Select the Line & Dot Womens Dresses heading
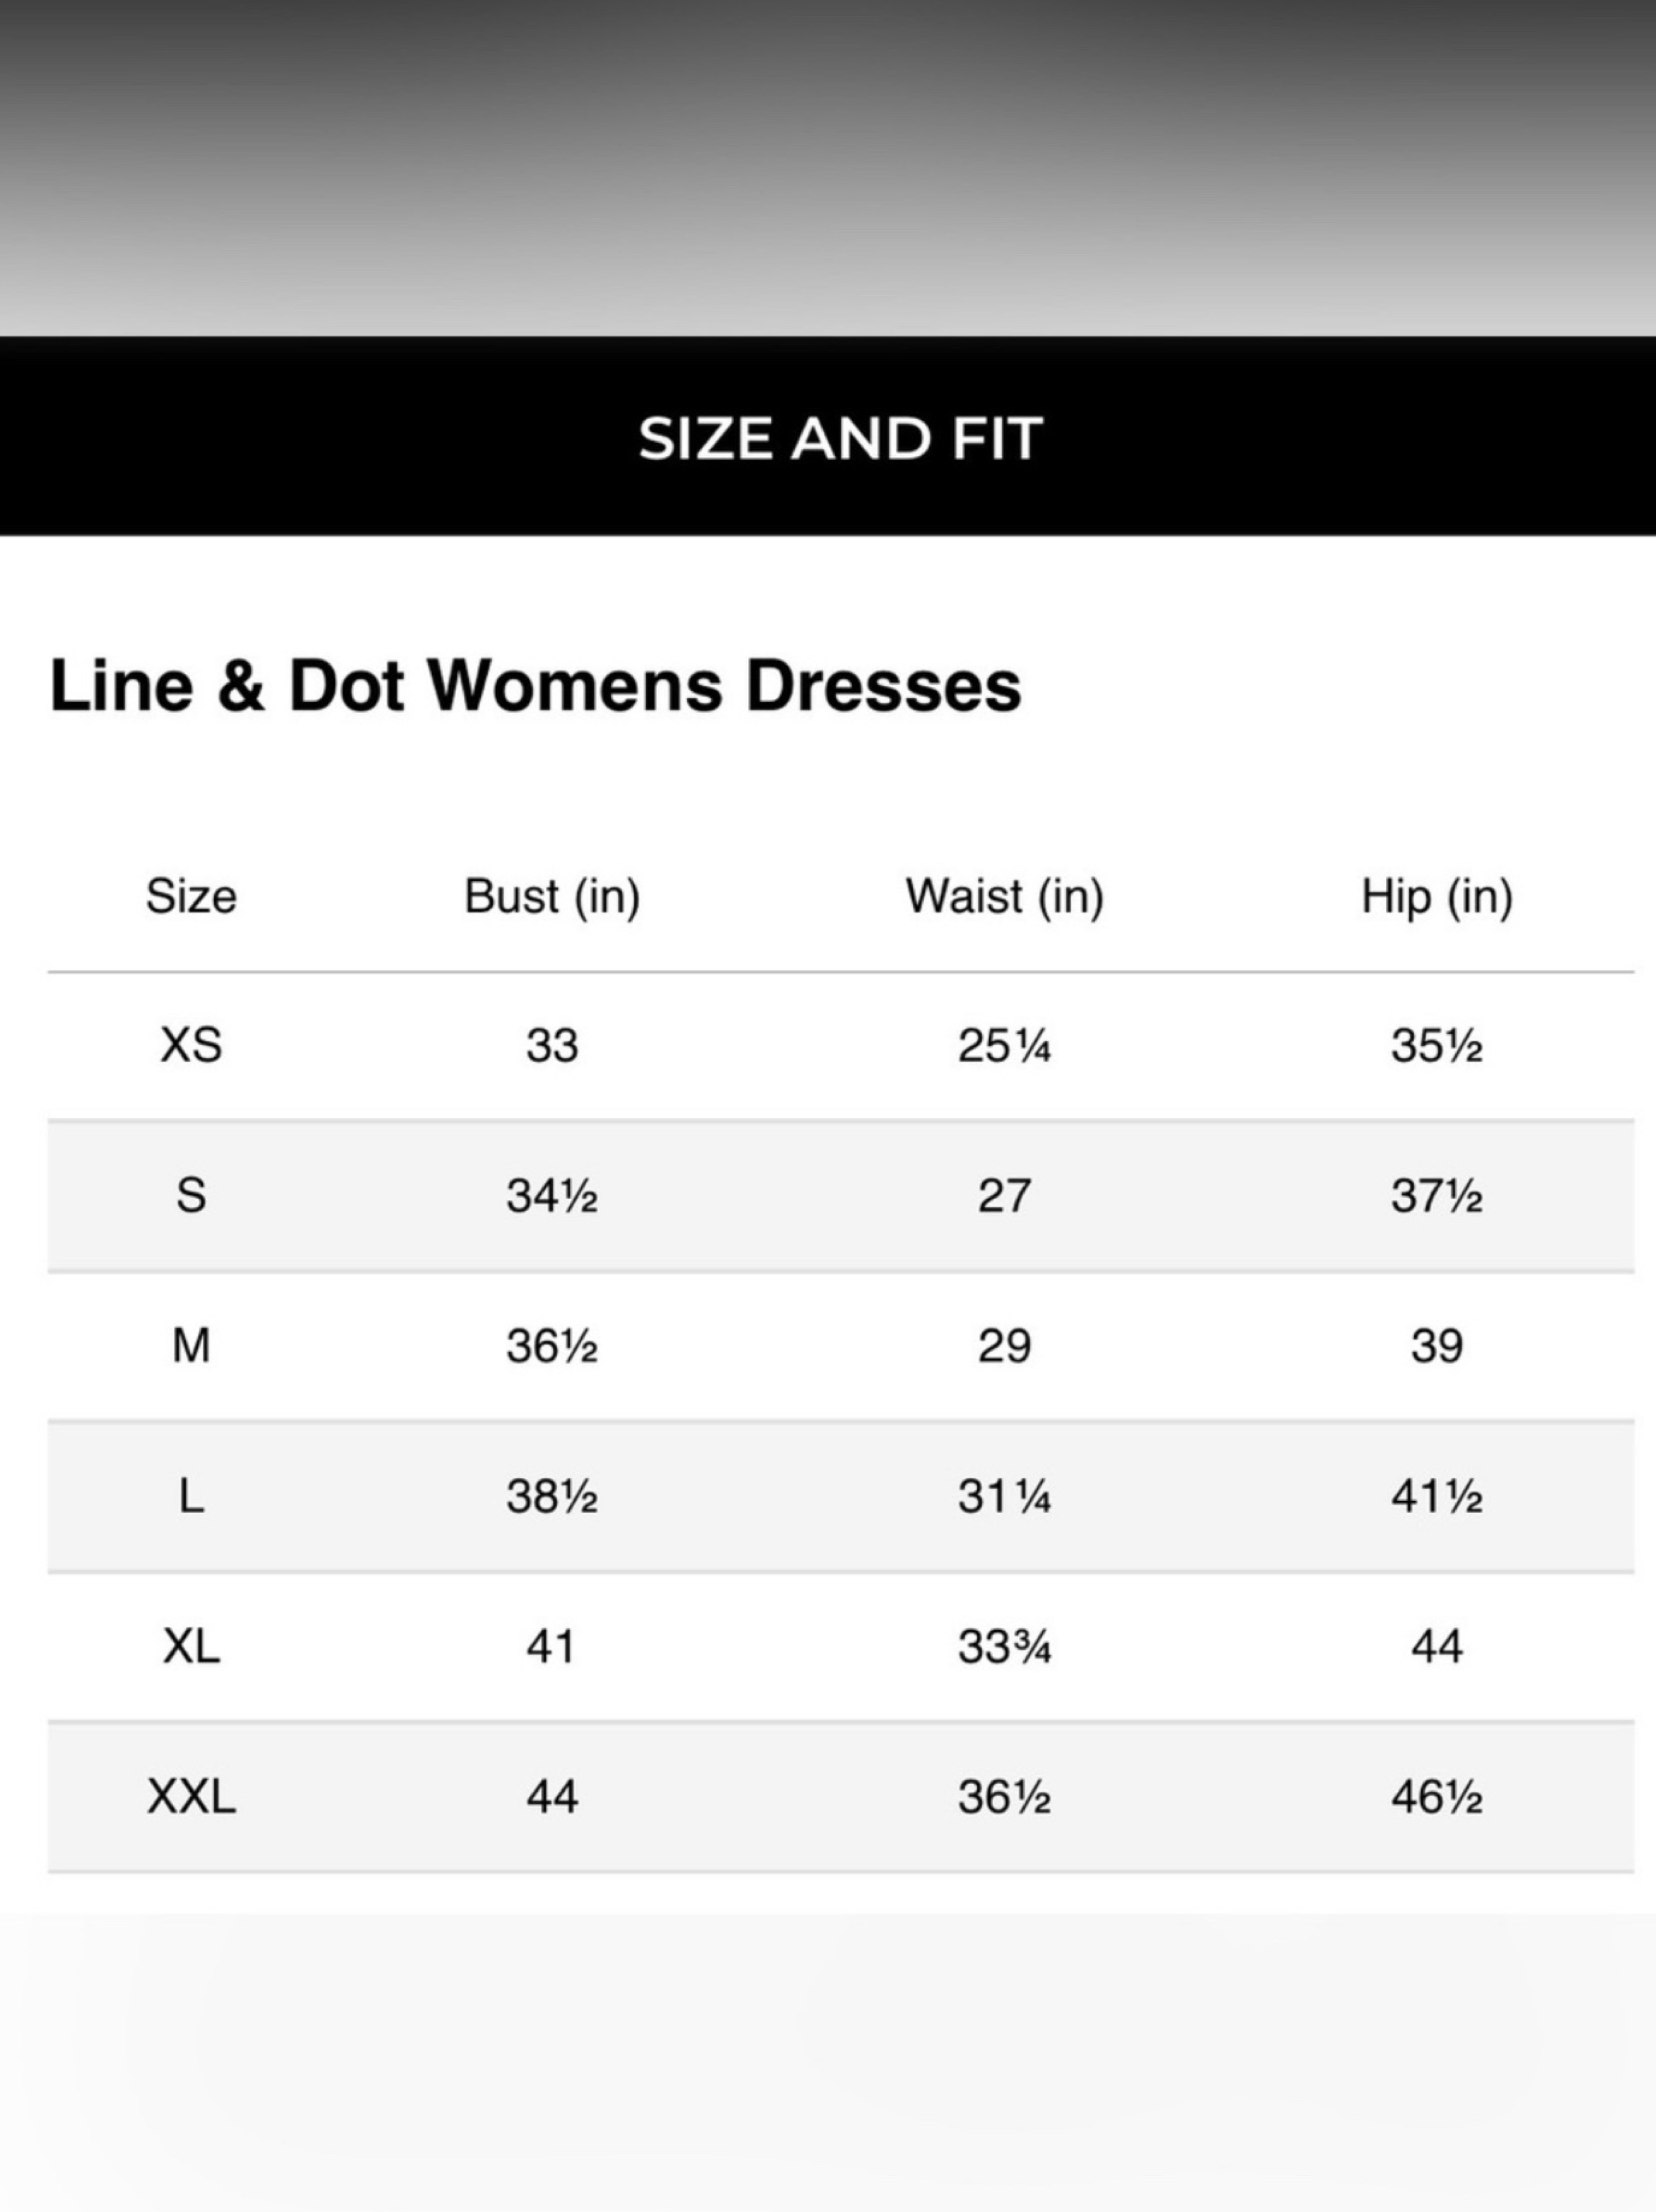This screenshot has height=2212, width=1656. click(x=535, y=686)
